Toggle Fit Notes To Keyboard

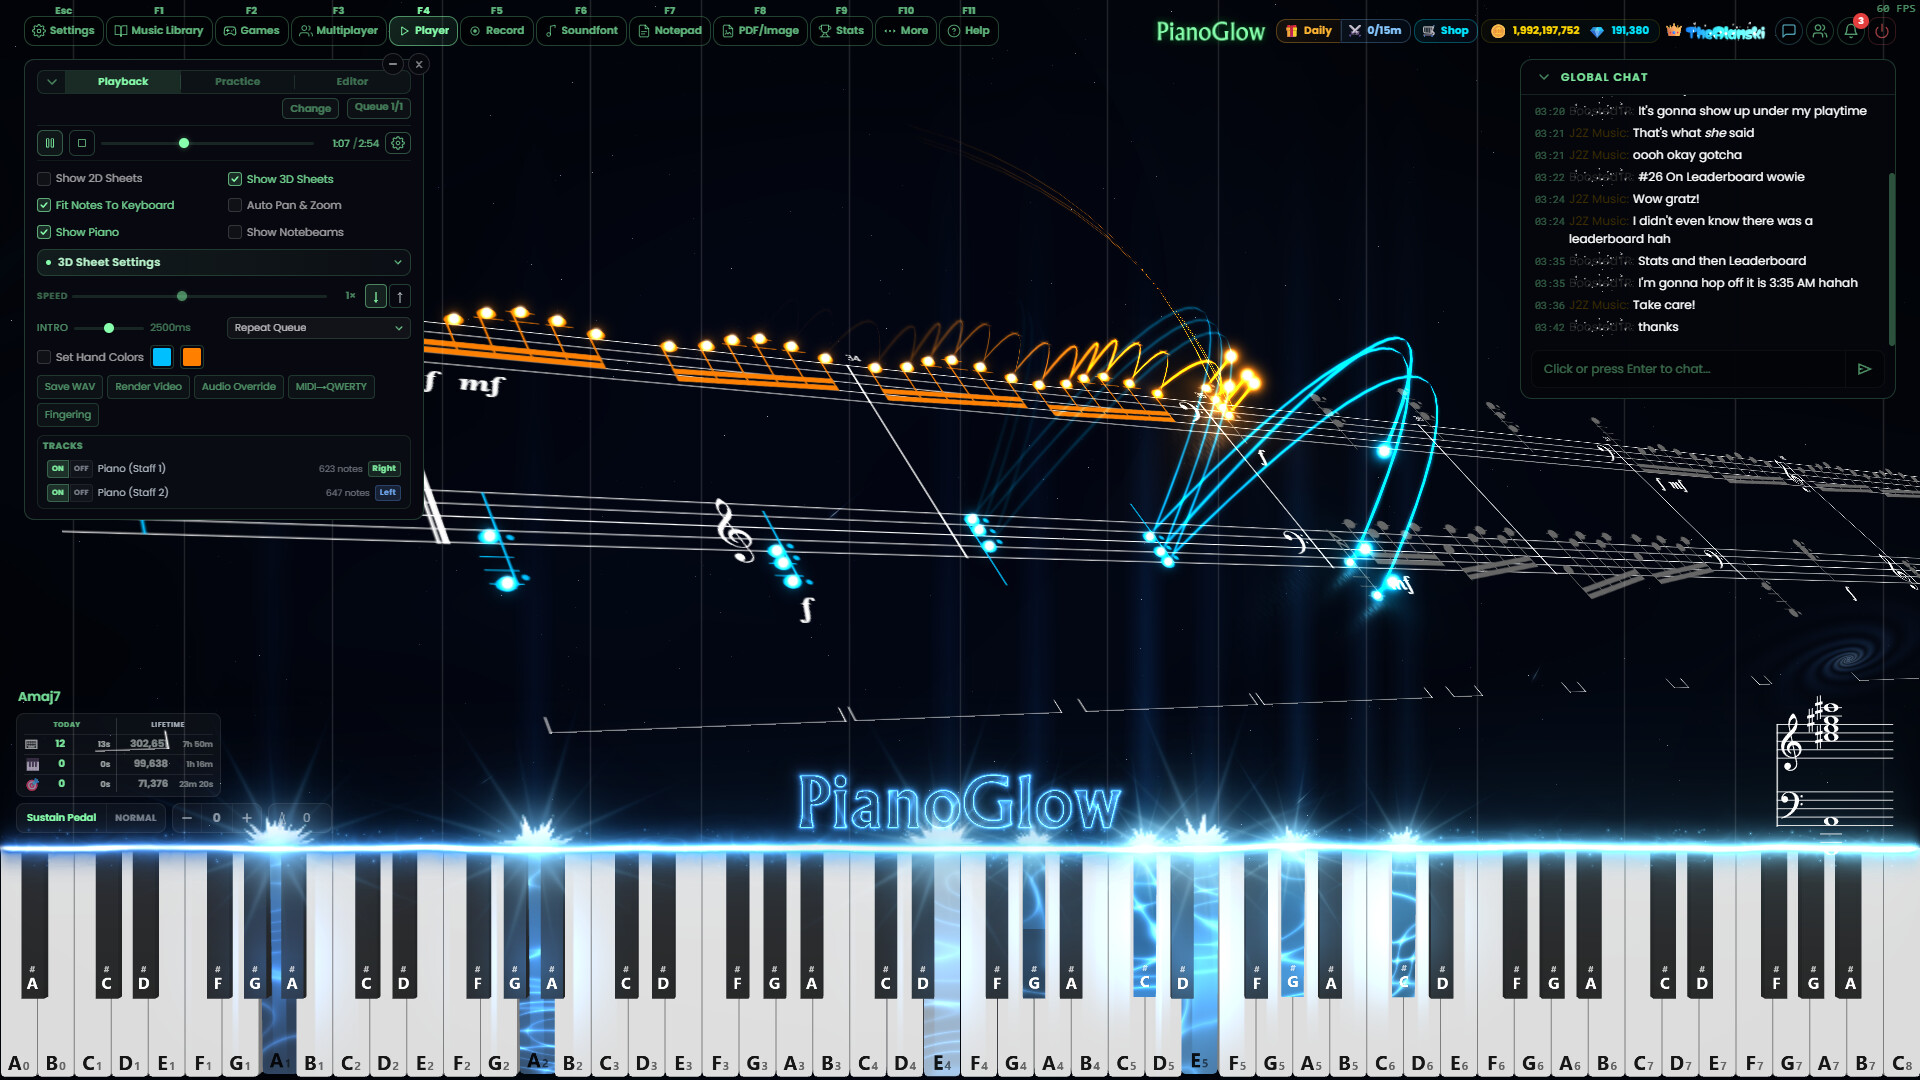pos(44,205)
